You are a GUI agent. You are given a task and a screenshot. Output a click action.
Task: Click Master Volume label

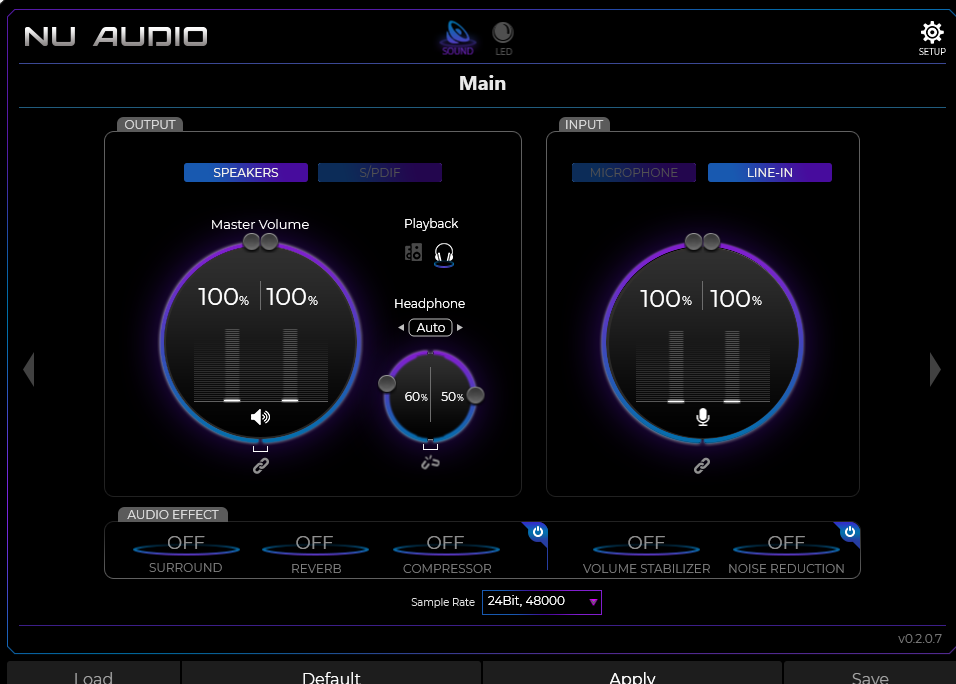(260, 224)
